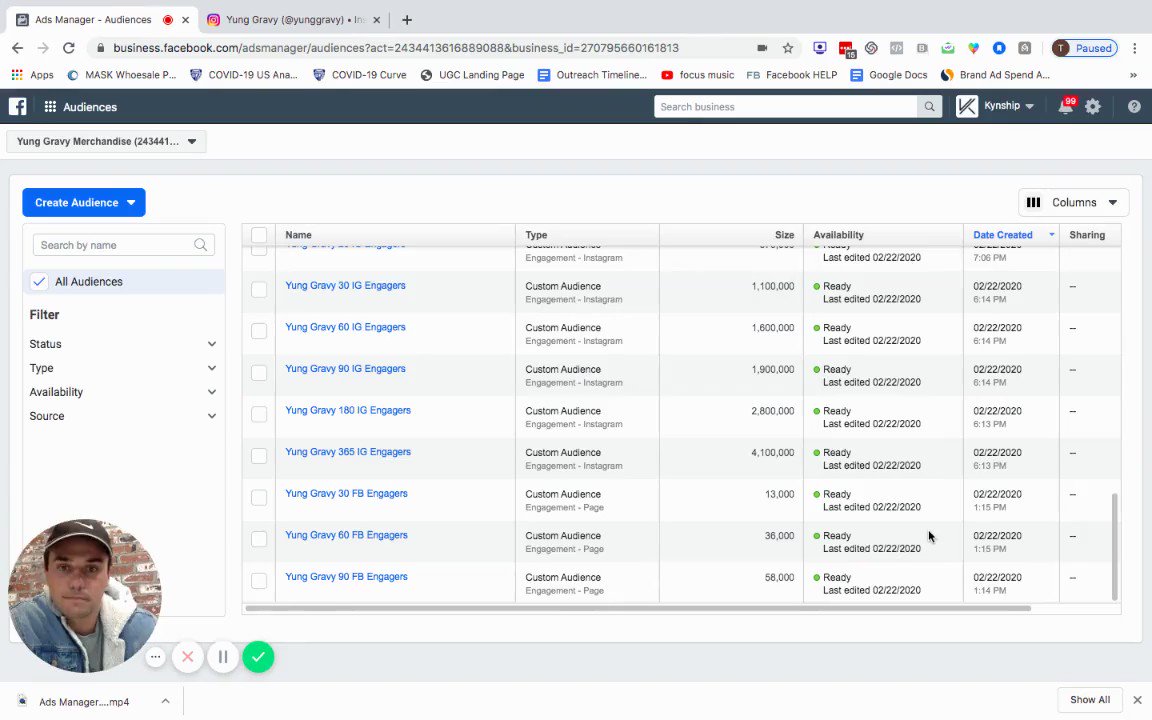Image resolution: width=1152 pixels, height=720 pixels.
Task: Toggle the select-all checkbox in table header
Action: (x=259, y=235)
